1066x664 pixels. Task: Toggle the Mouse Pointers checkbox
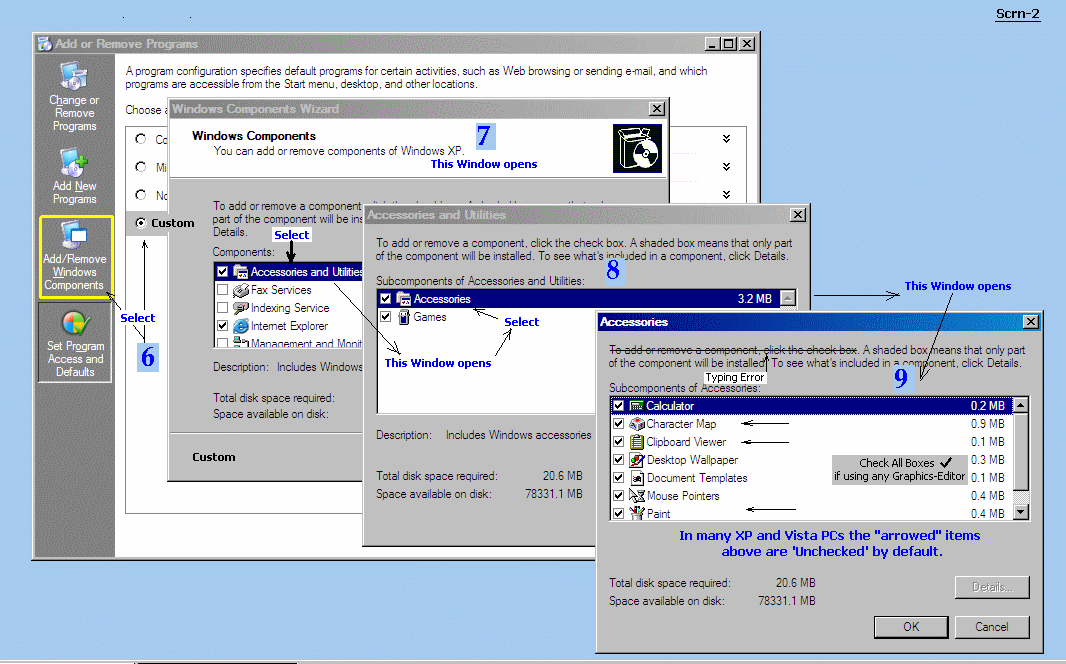[618, 496]
